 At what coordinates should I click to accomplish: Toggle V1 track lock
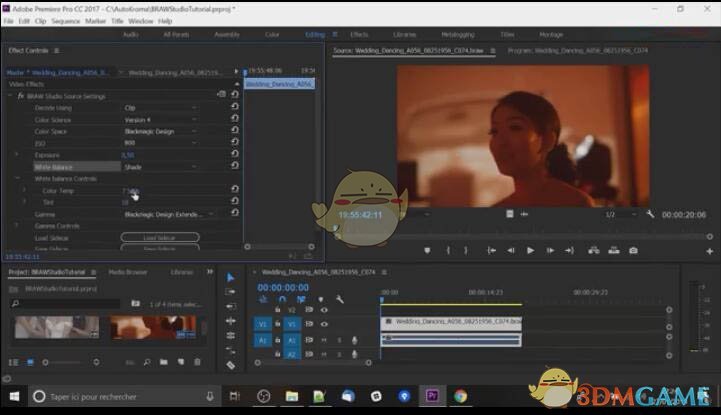278,324
